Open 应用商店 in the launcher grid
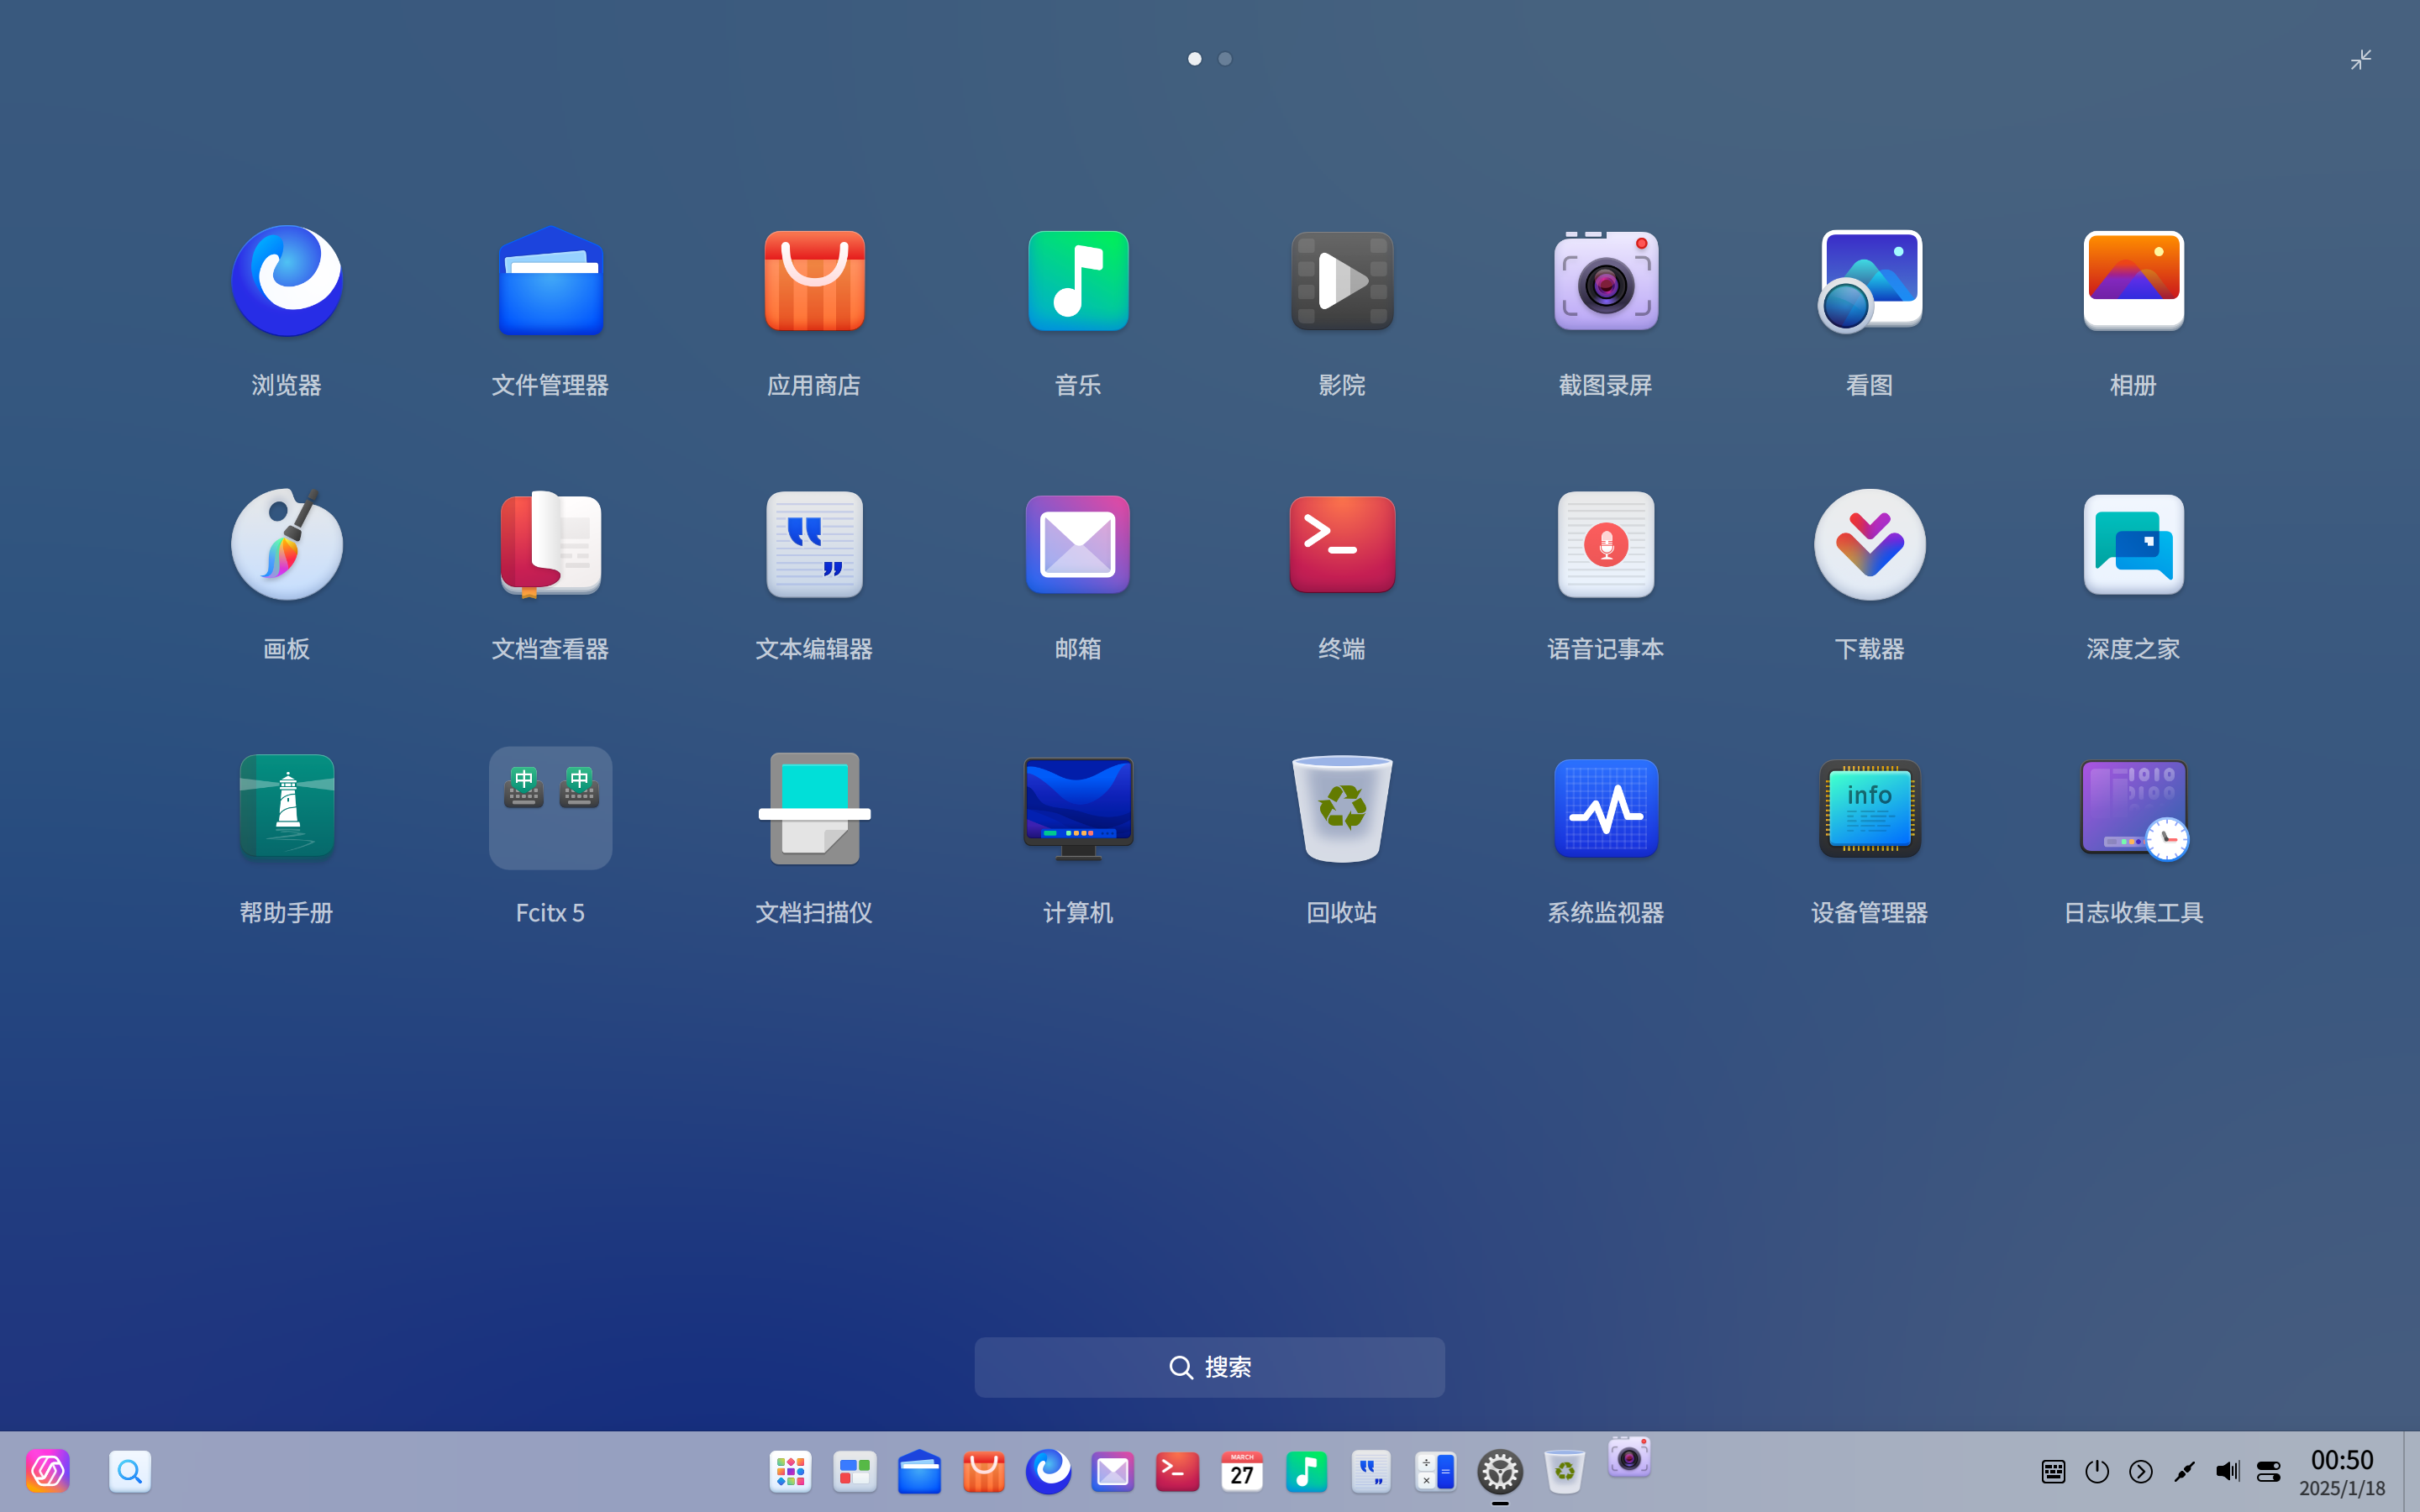The image size is (2420, 1512). [814, 281]
